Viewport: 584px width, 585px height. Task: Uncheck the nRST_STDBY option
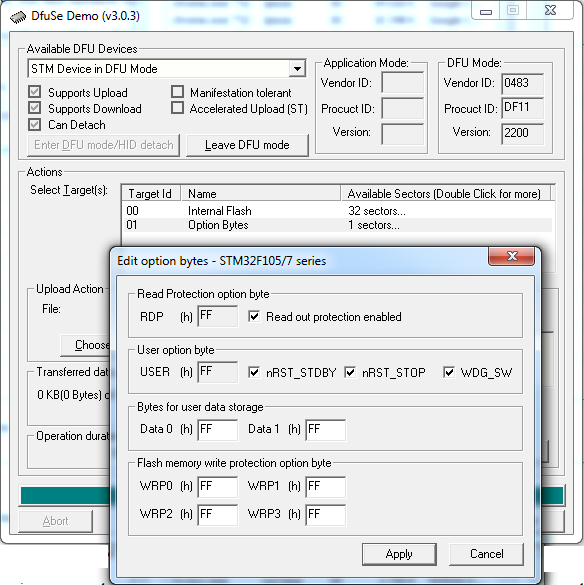[254, 372]
